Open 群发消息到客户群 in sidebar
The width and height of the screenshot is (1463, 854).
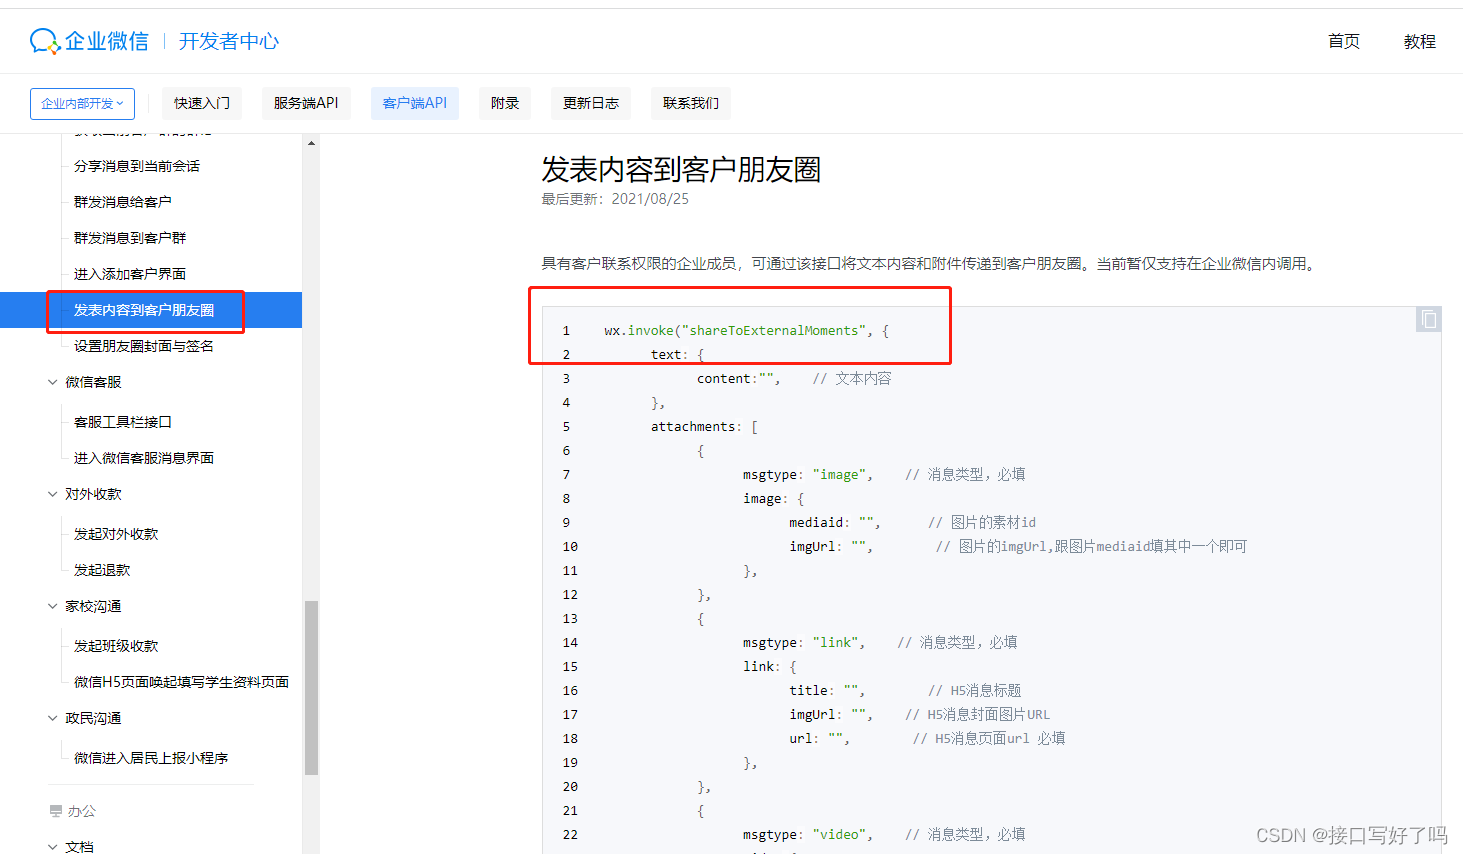point(130,238)
